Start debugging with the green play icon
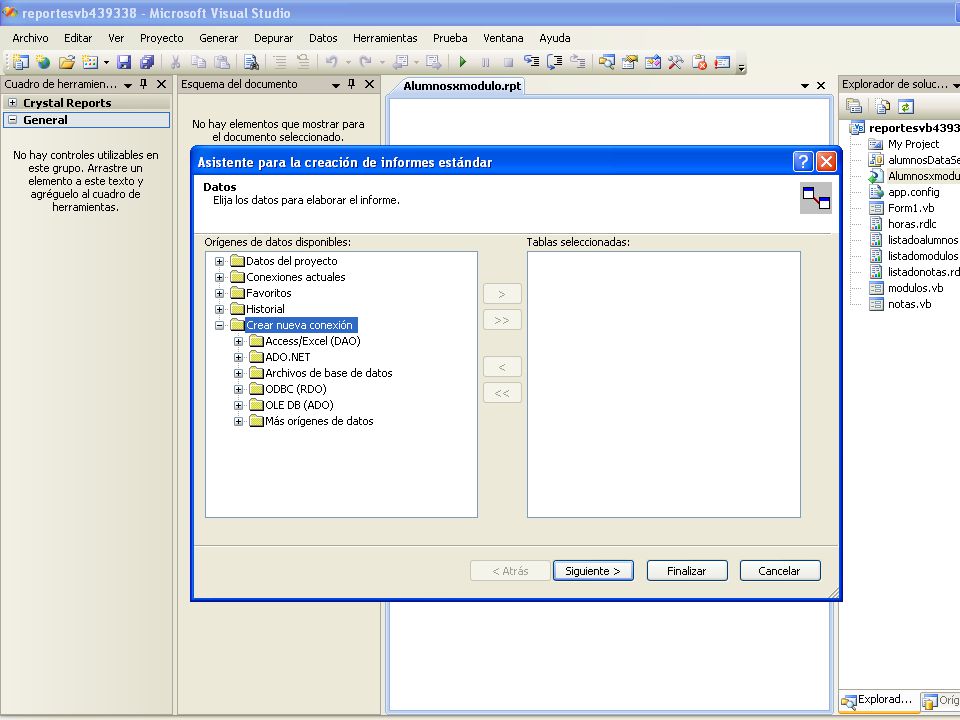Viewport: 960px width, 720px height. coord(463,62)
